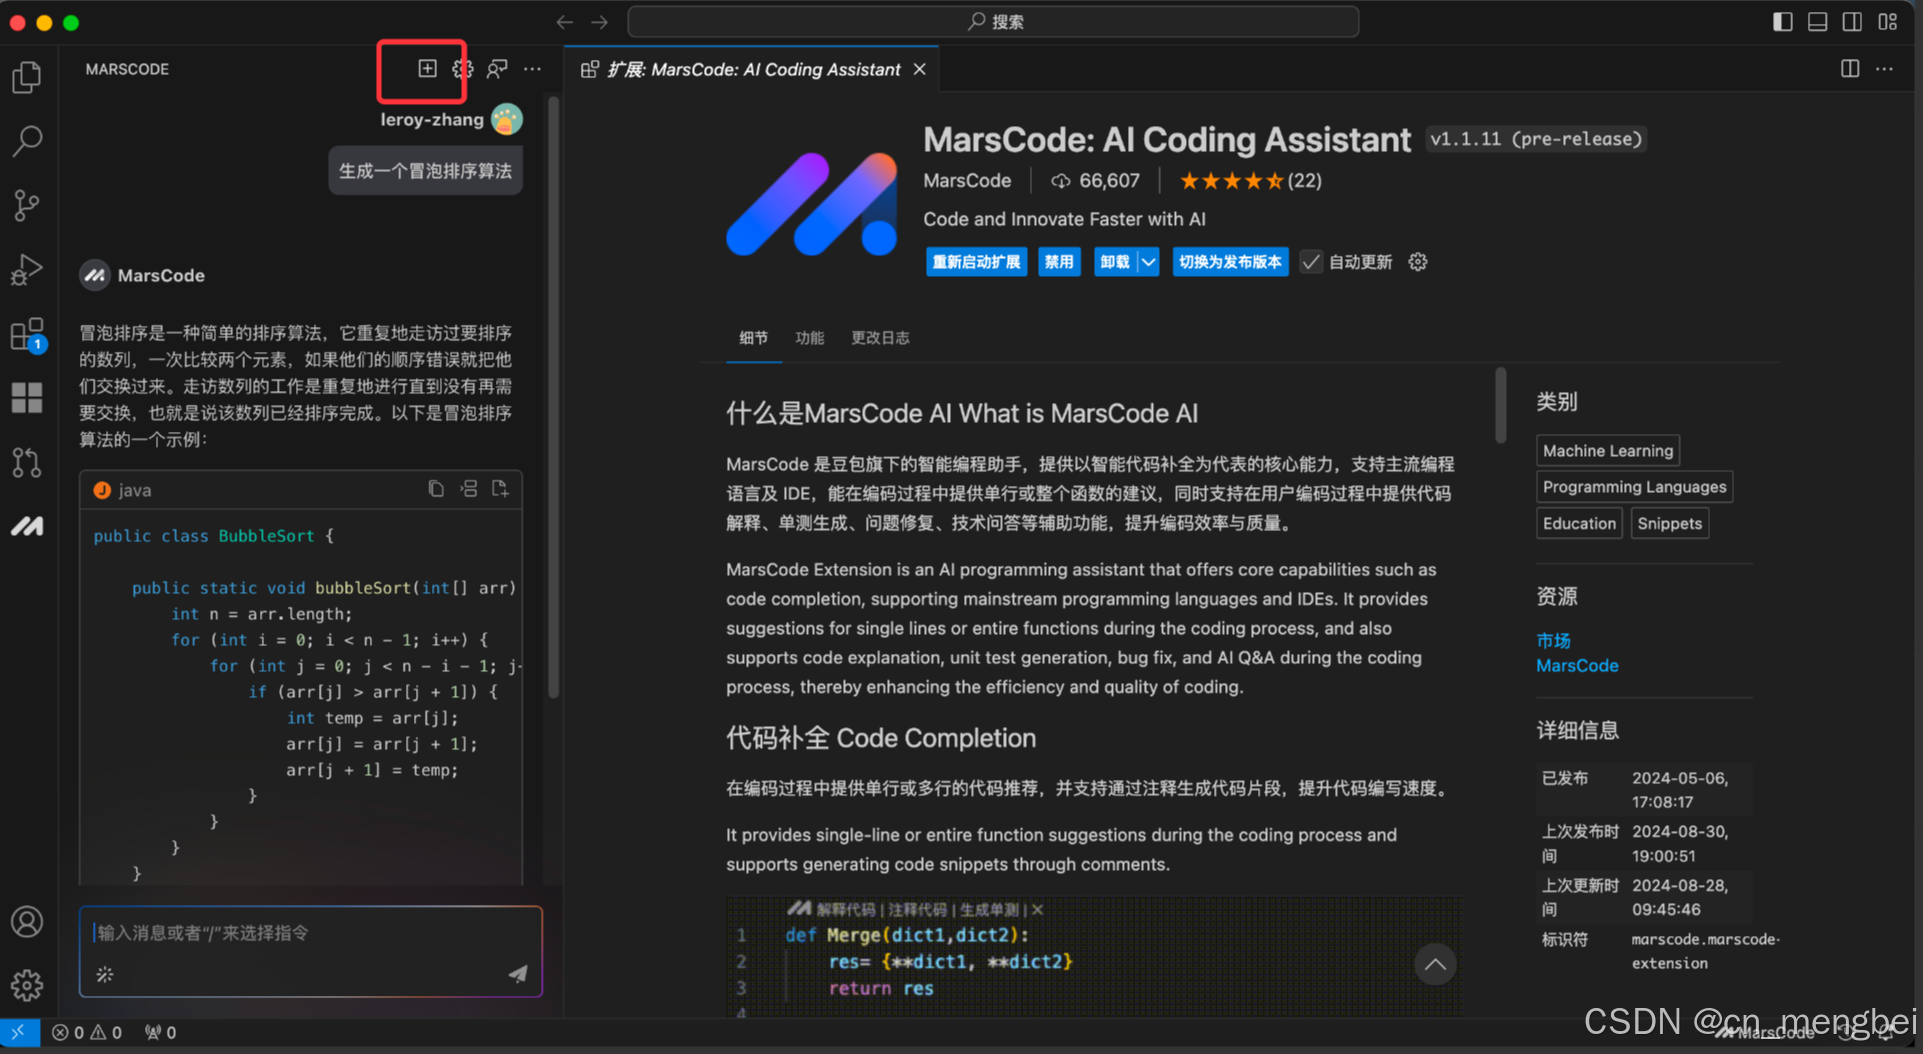The image size is (1923, 1054).
Task: Open the four-squares grid view icon
Action: 27,398
